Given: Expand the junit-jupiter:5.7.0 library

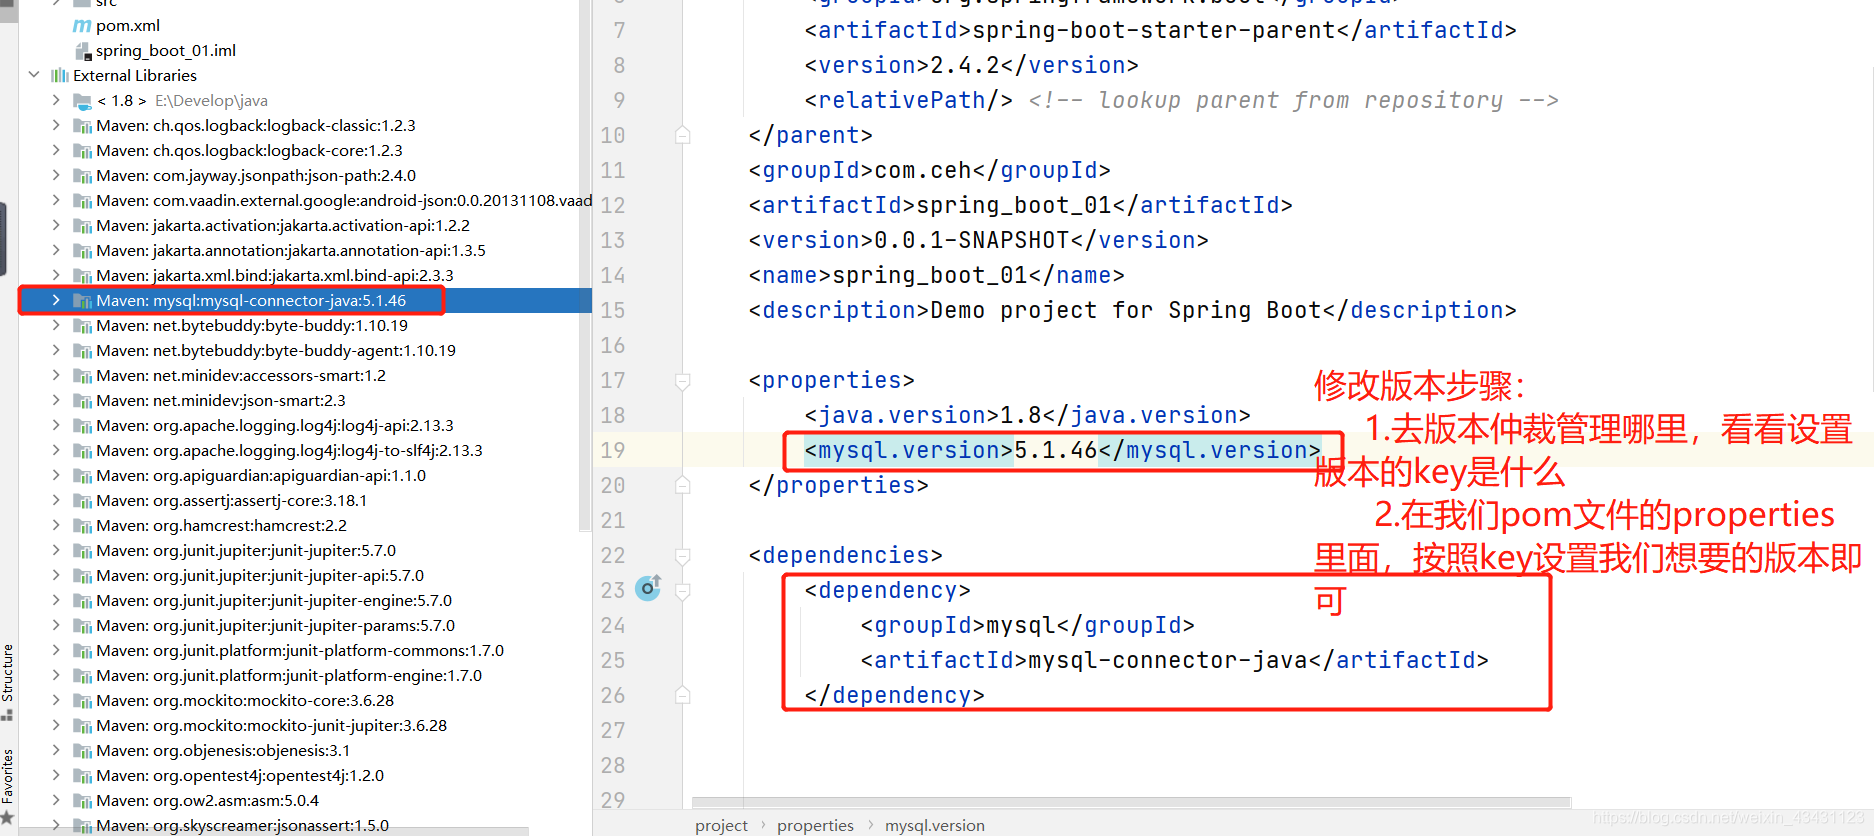Looking at the screenshot, I should pos(56,550).
